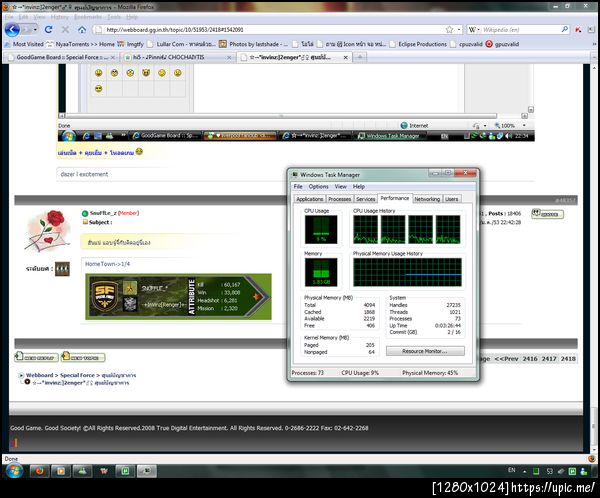Click the CPU Usage meter in Task Manager
The image size is (600, 498).
[x=321, y=229]
